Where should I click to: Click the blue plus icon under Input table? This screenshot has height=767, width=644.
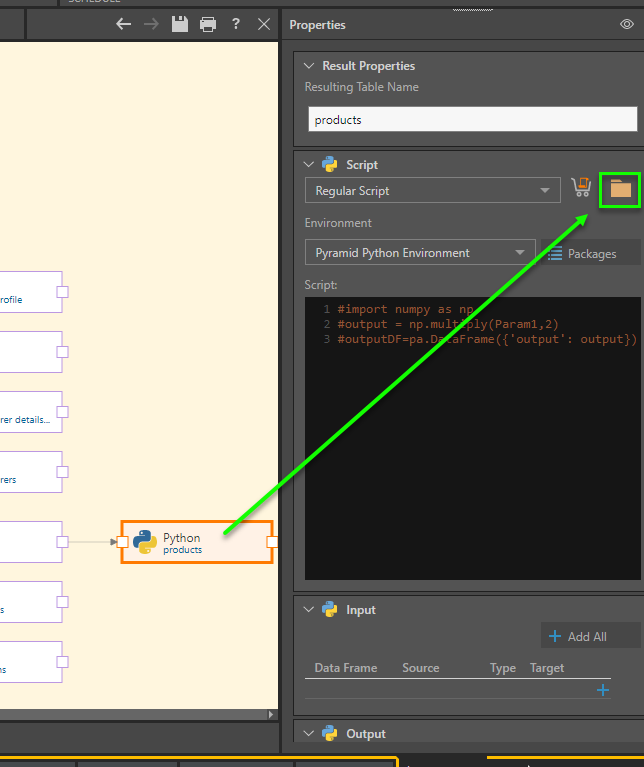coord(602,690)
